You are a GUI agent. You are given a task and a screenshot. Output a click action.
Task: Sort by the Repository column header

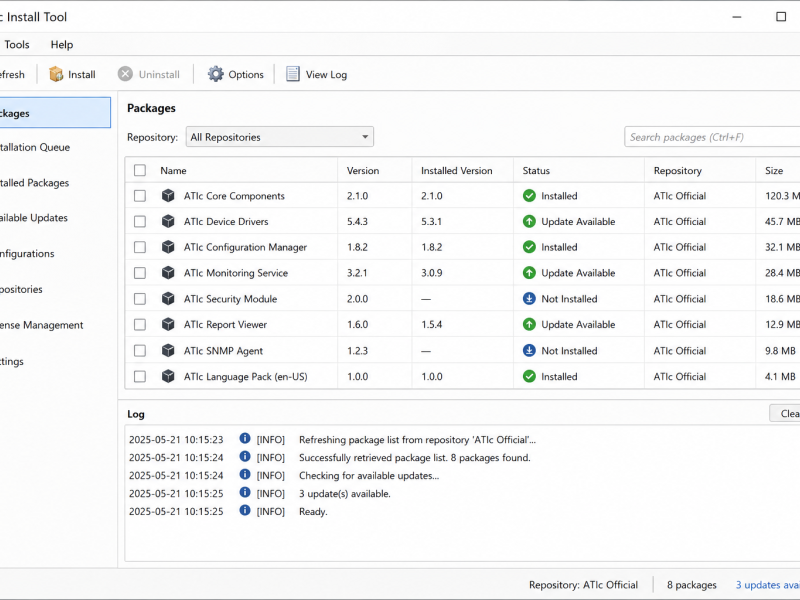[678, 170]
